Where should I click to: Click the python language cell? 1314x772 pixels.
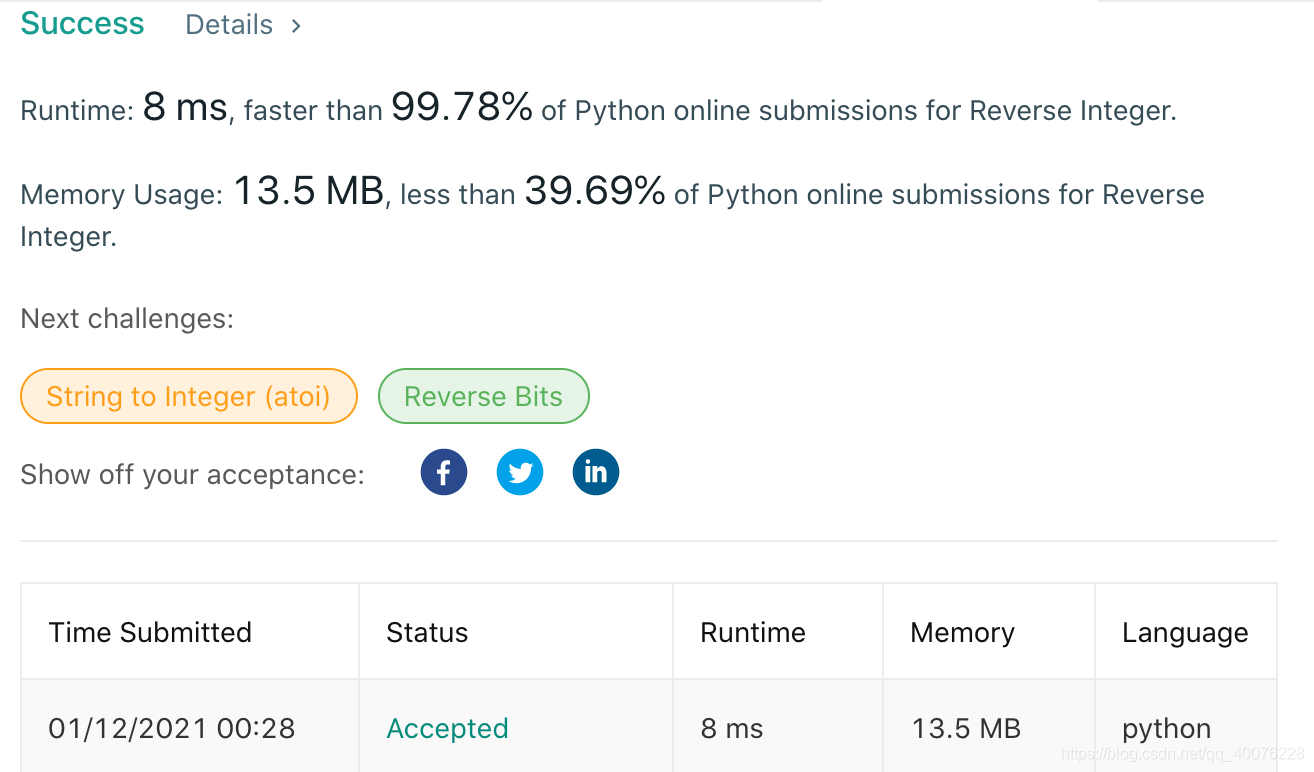1166,728
